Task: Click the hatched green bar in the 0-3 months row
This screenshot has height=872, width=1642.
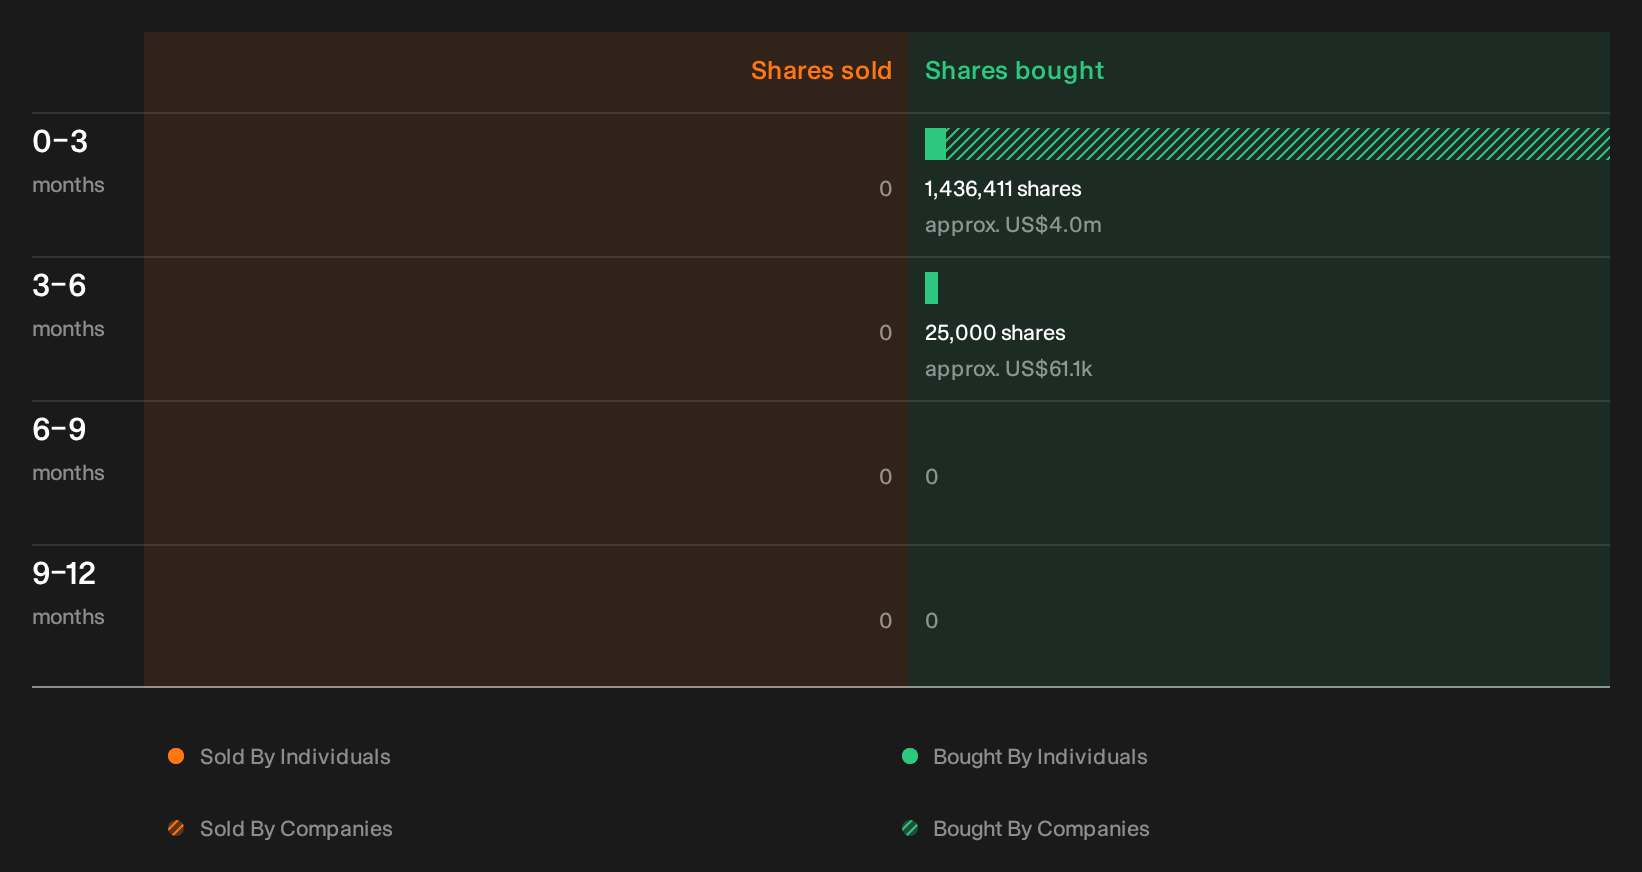Action: tap(1278, 144)
